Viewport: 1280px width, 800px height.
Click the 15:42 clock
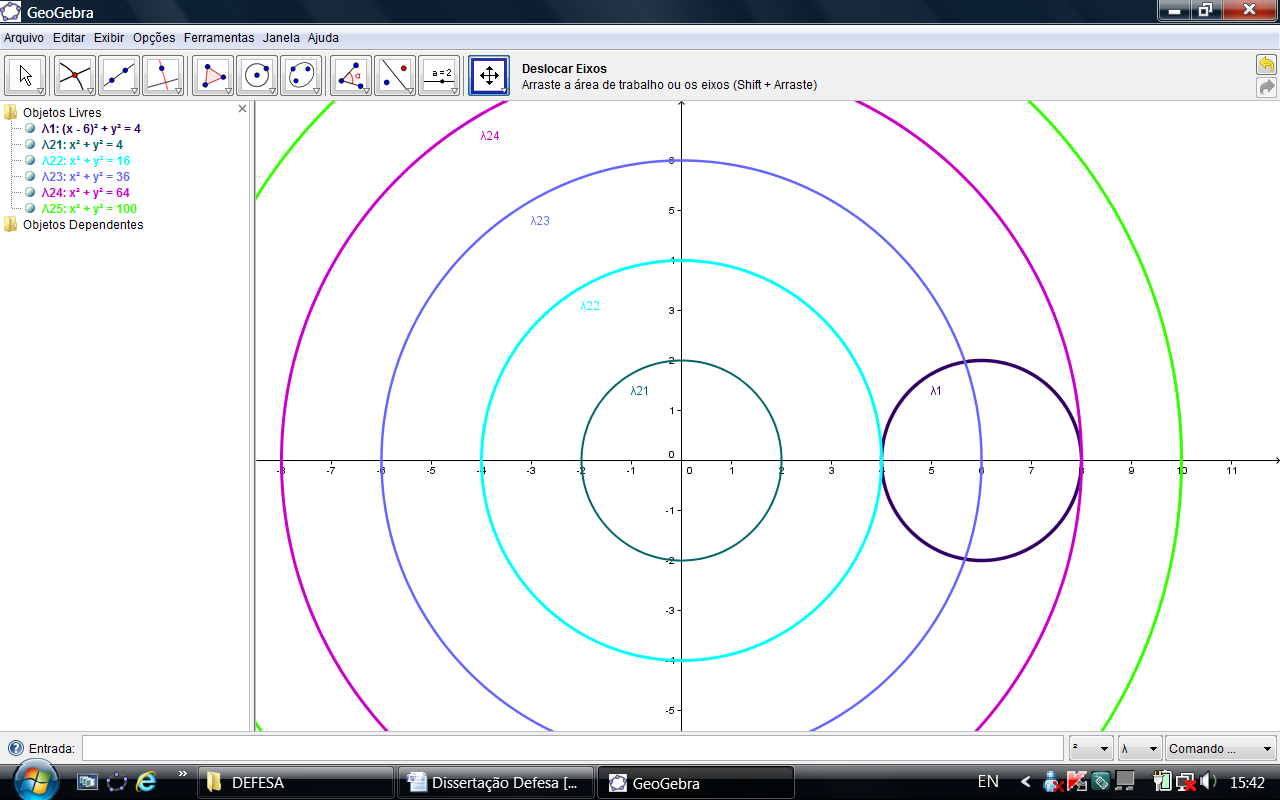[1247, 782]
